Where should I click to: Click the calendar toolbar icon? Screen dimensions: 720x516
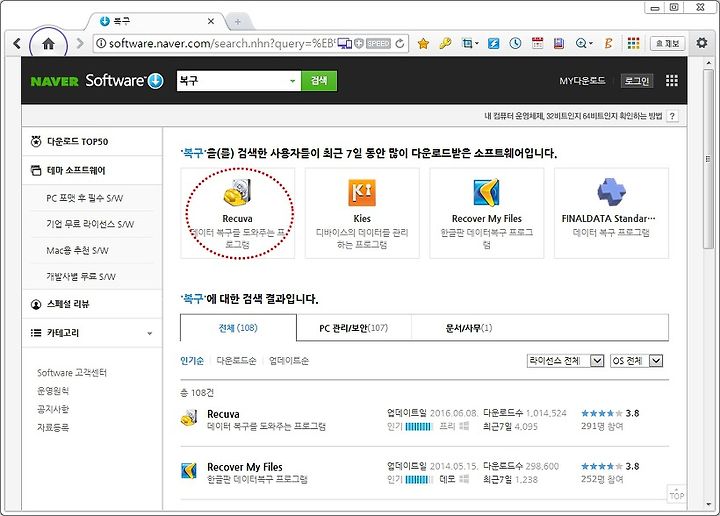pos(537,44)
